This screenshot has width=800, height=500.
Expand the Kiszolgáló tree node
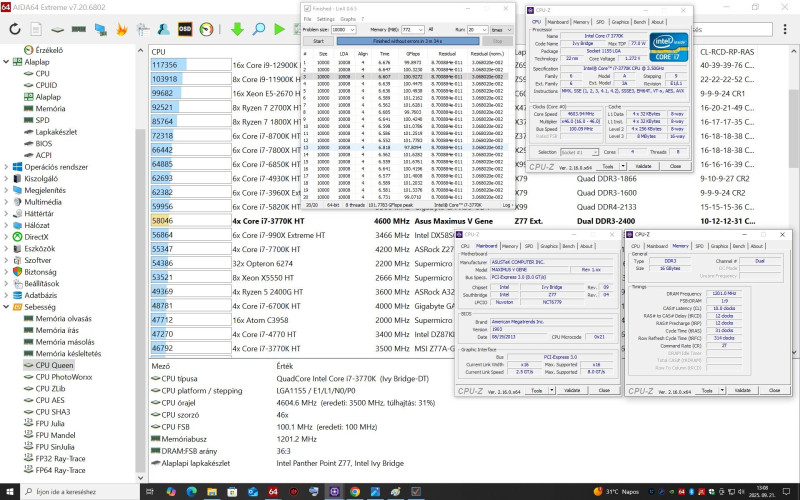tap(6, 179)
